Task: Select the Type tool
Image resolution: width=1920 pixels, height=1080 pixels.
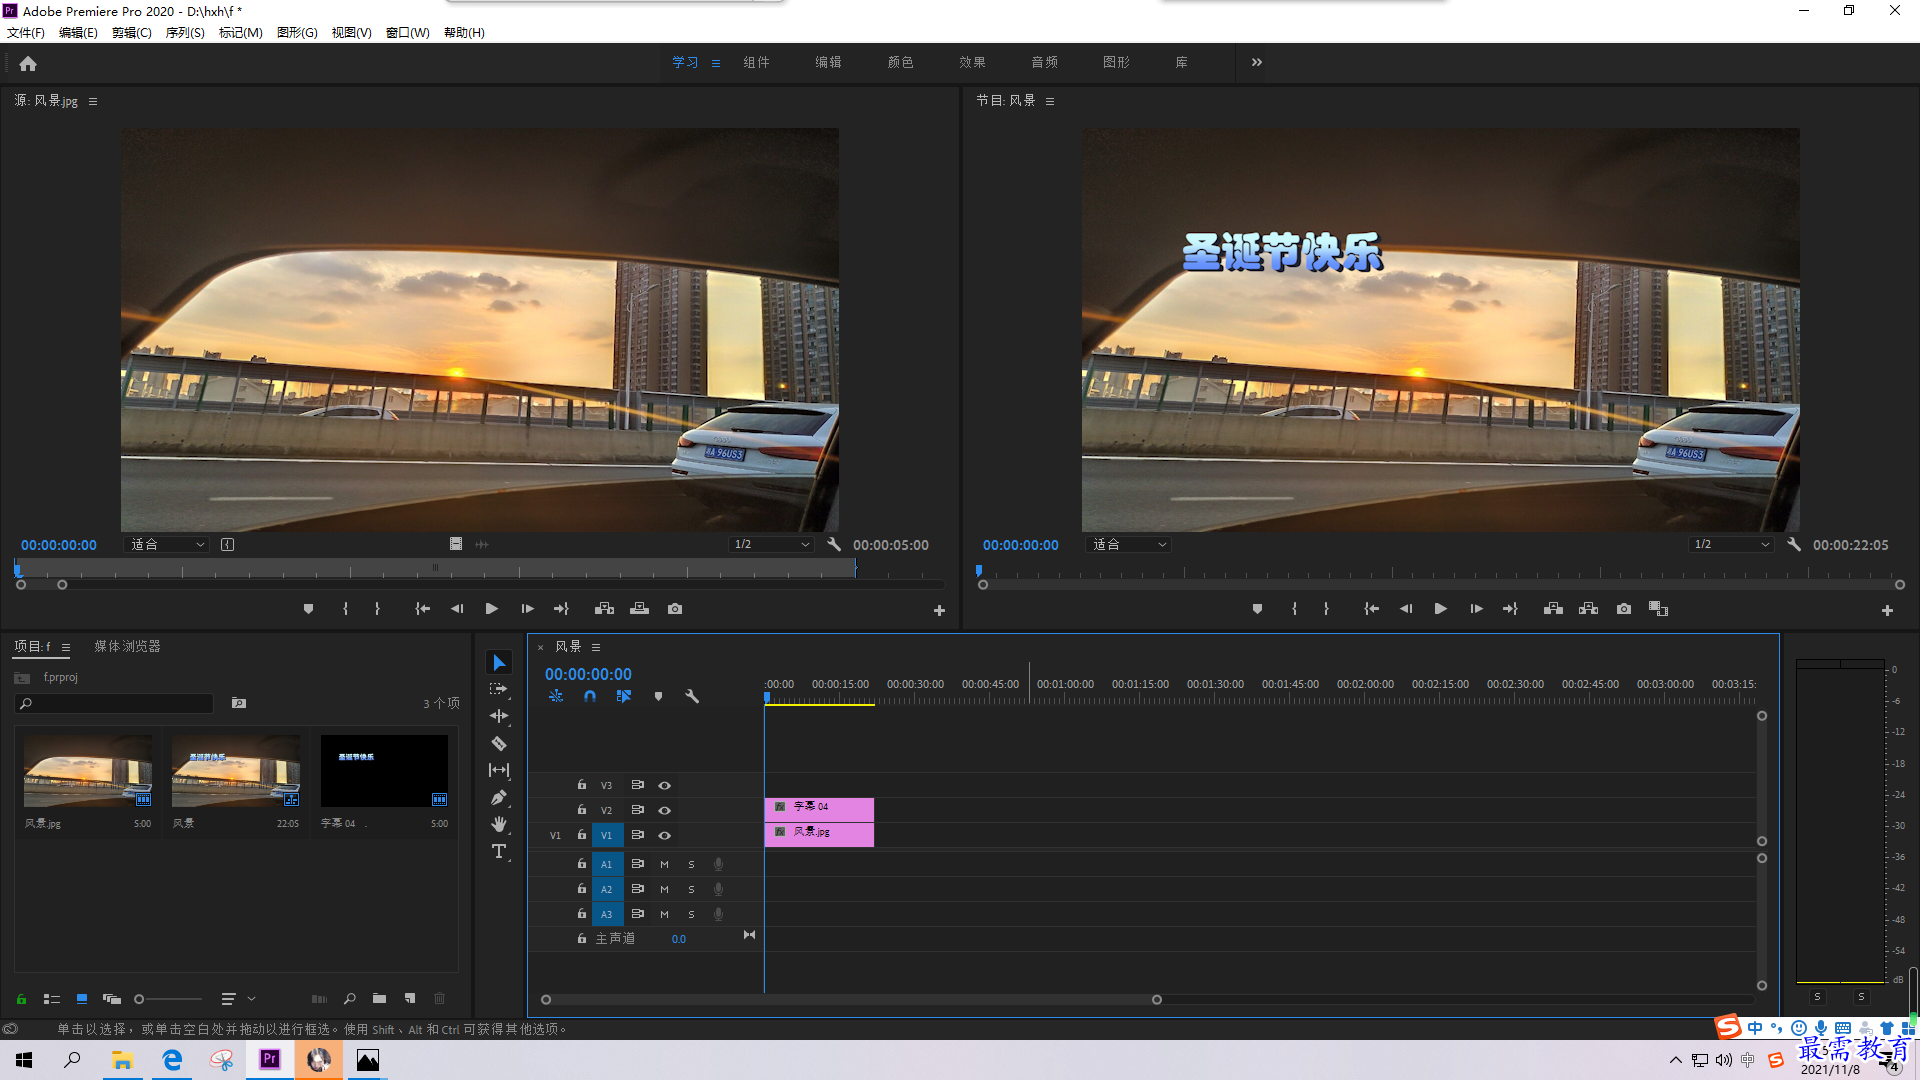Action: coord(499,851)
